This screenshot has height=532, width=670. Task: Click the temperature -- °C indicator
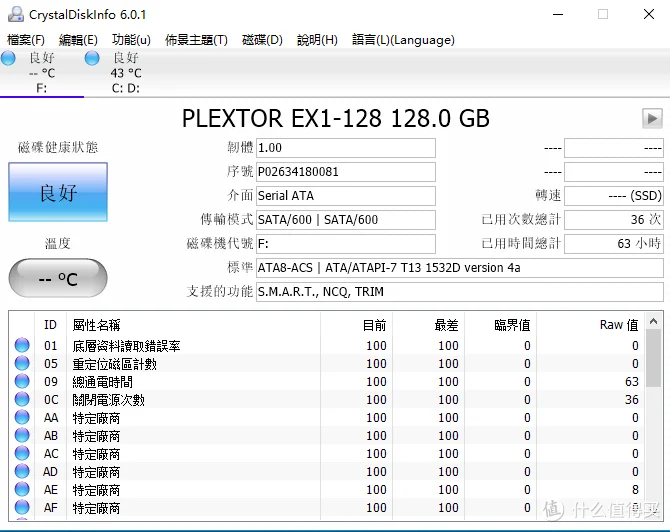(x=58, y=278)
